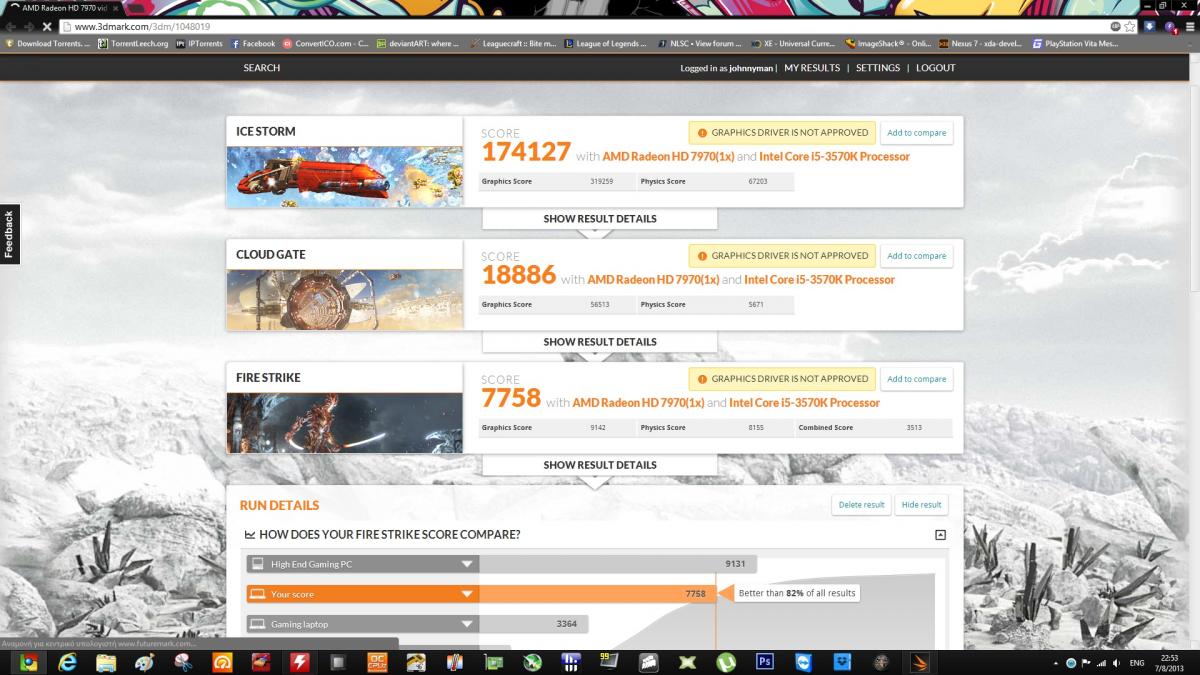This screenshot has width=1200, height=675.
Task: Open the League of Legends bookmark
Action: point(605,44)
